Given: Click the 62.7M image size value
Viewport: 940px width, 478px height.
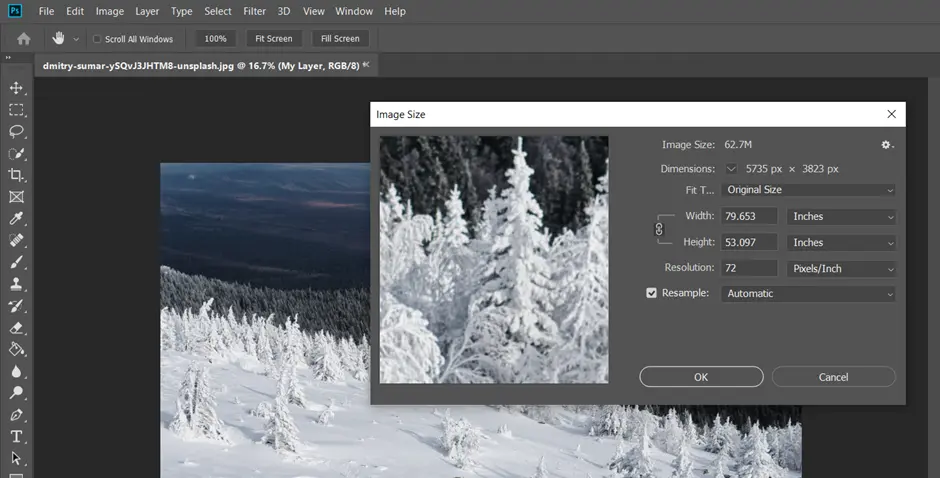Looking at the screenshot, I should [x=738, y=145].
